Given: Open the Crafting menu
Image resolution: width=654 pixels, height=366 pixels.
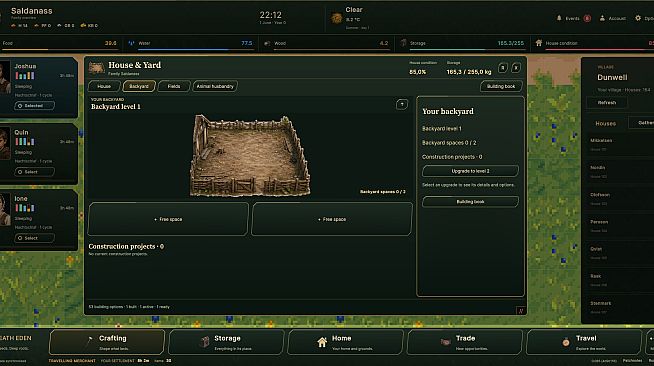Looking at the screenshot, I should point(107,342).
